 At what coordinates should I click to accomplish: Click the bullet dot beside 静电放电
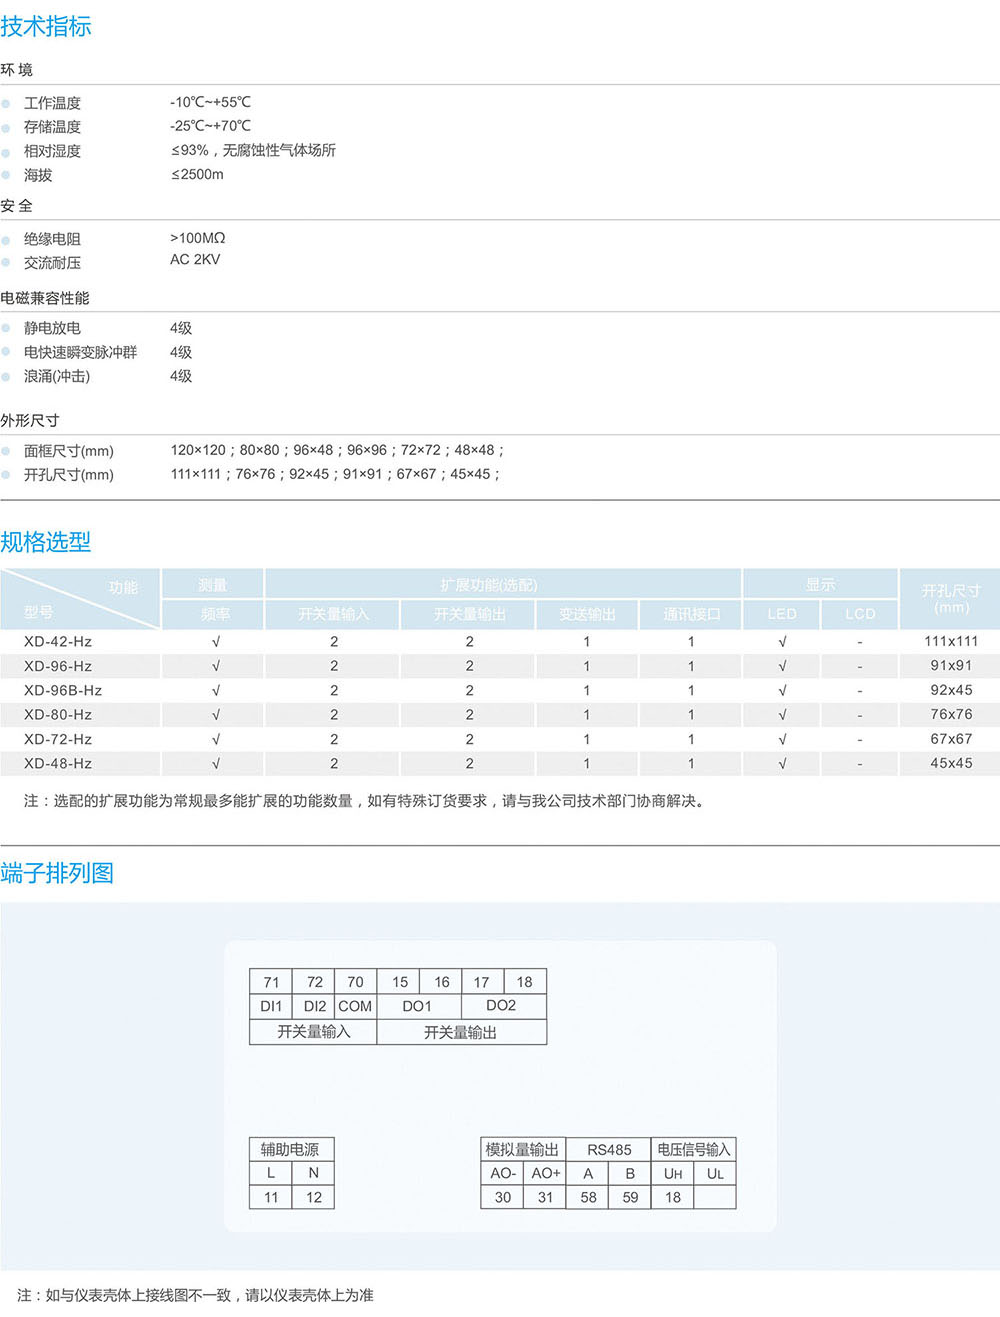(6, 328)
